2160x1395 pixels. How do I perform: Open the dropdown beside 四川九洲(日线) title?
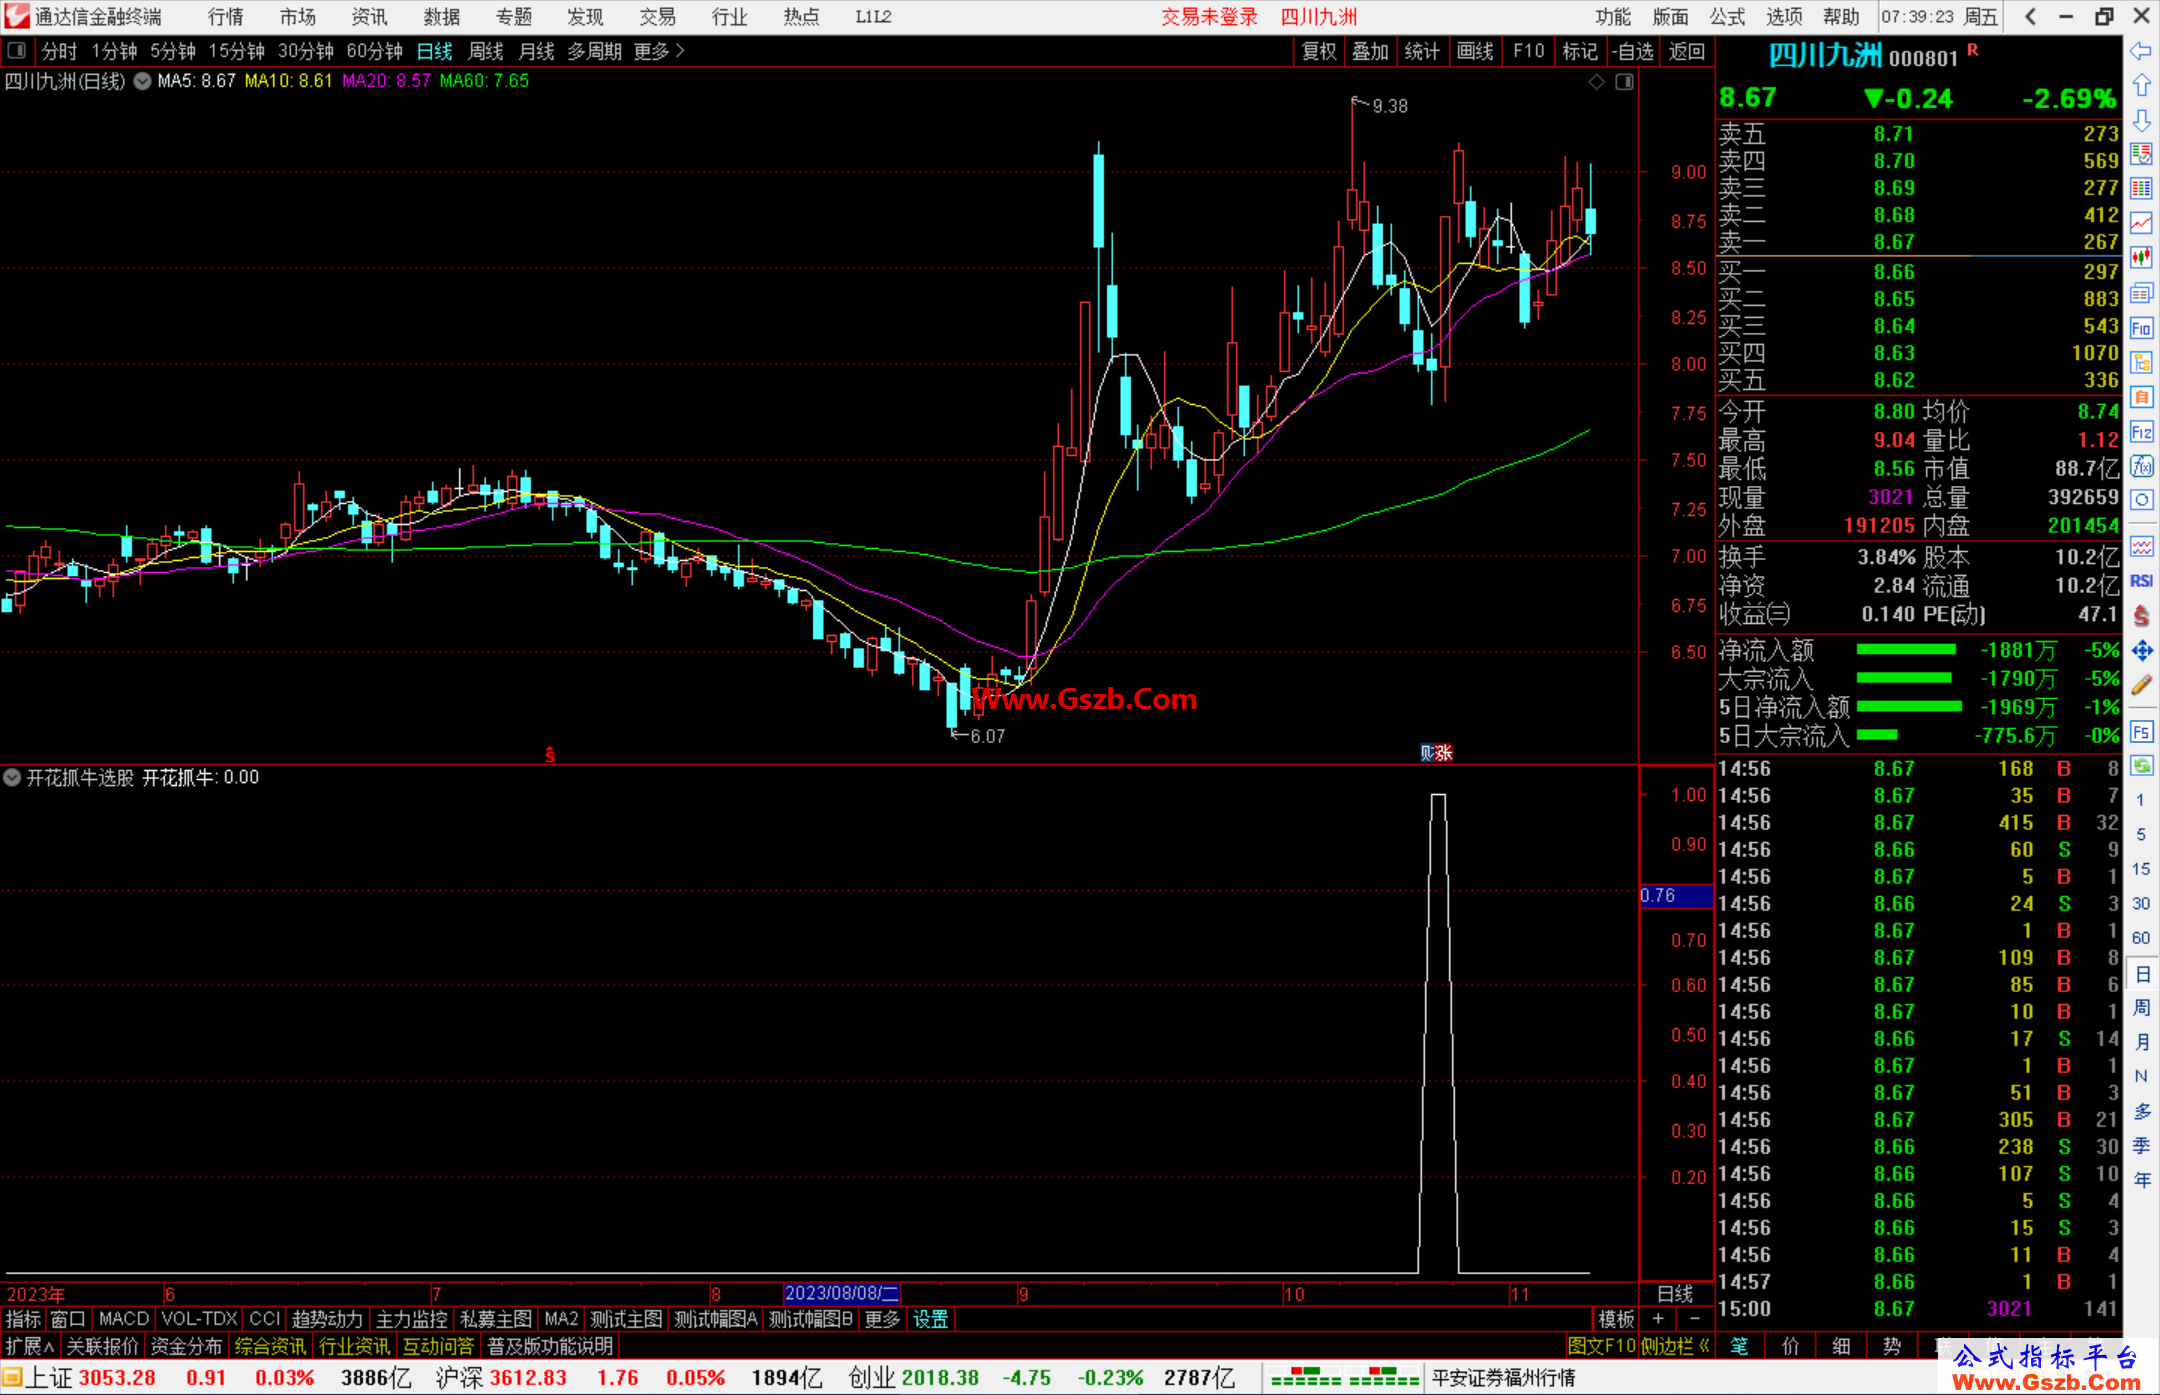(143, 81)
